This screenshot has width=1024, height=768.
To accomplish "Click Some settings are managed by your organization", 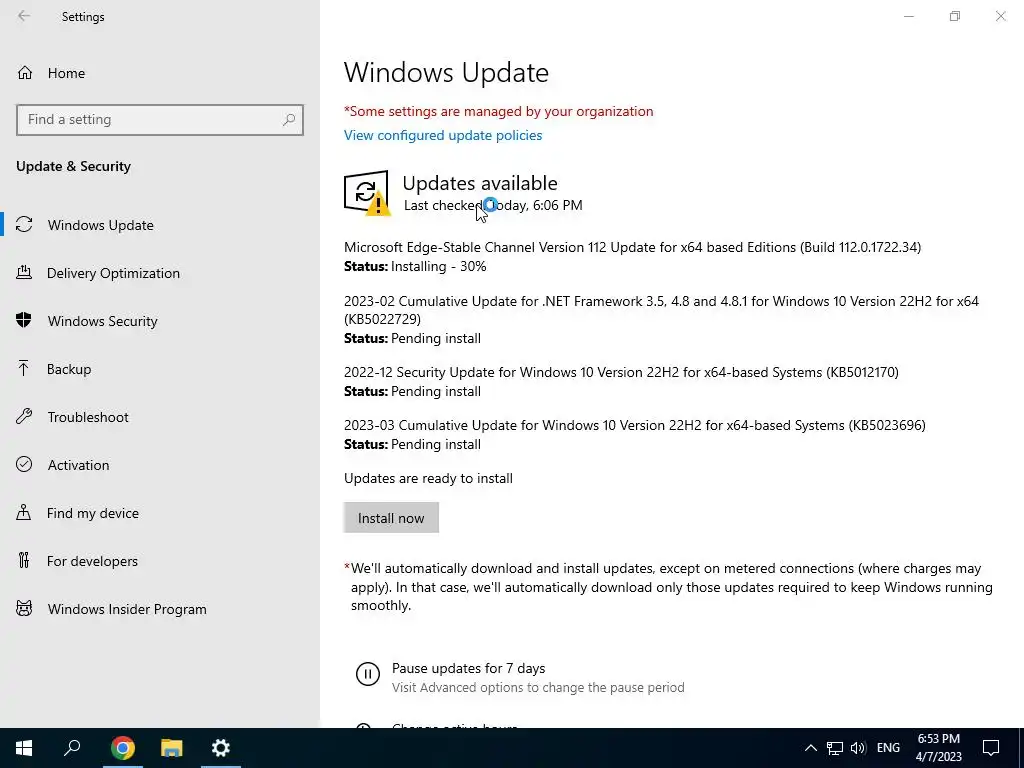I will click(498, 111).
